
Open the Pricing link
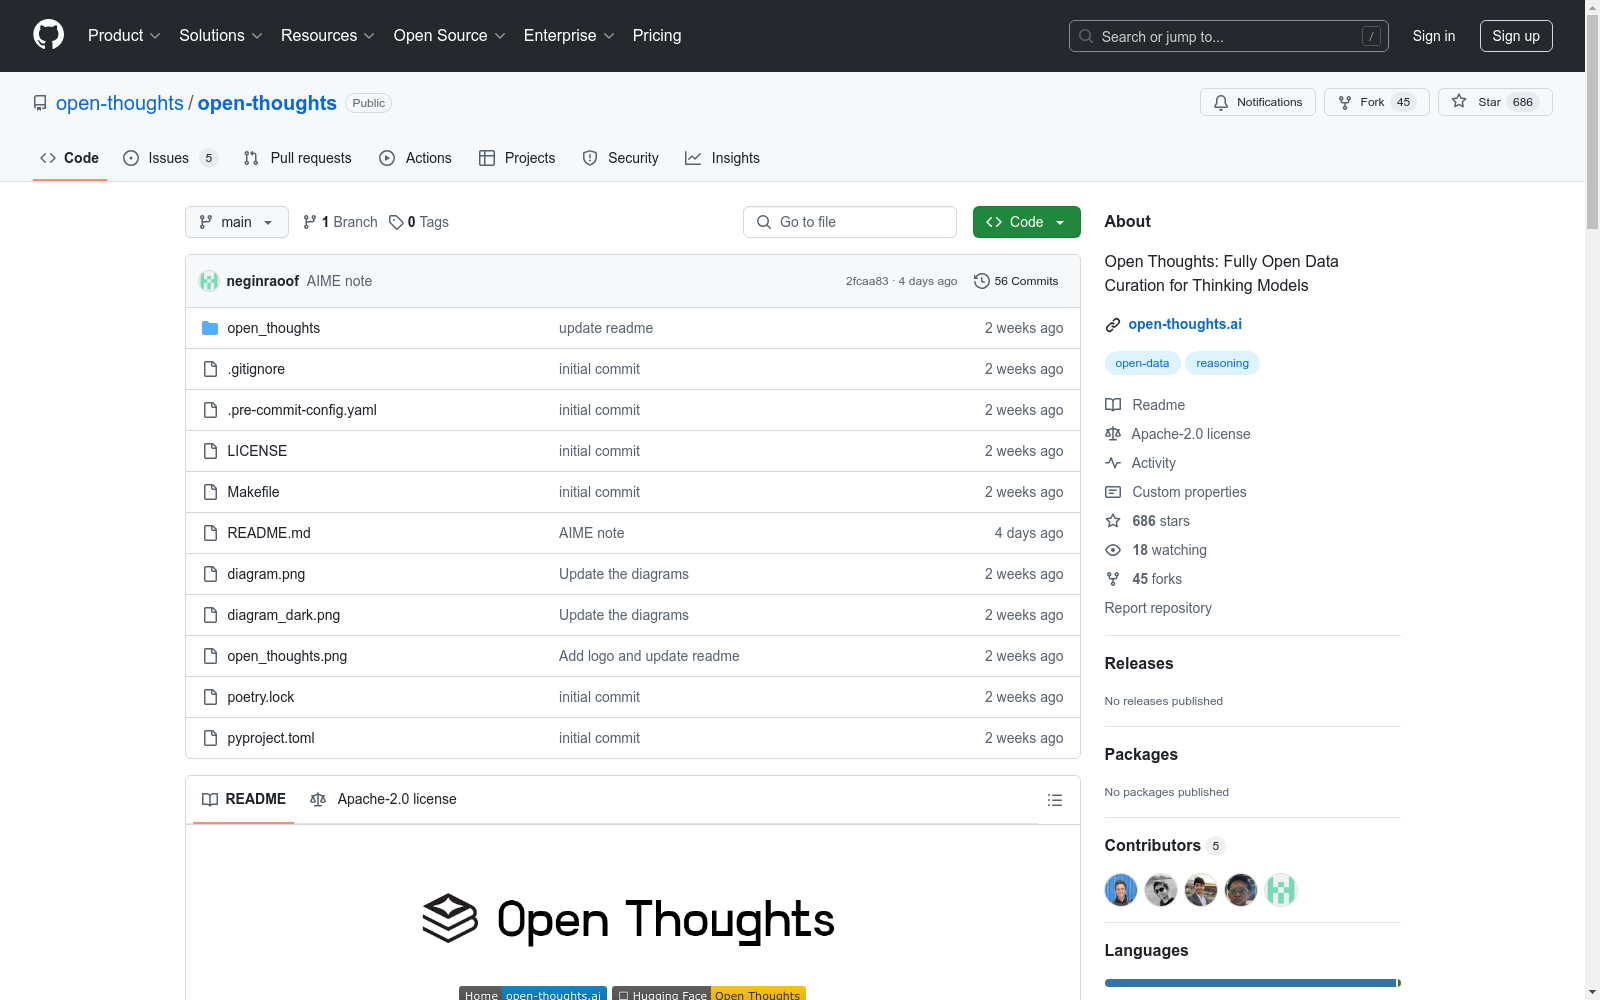(x=657, y=35)
